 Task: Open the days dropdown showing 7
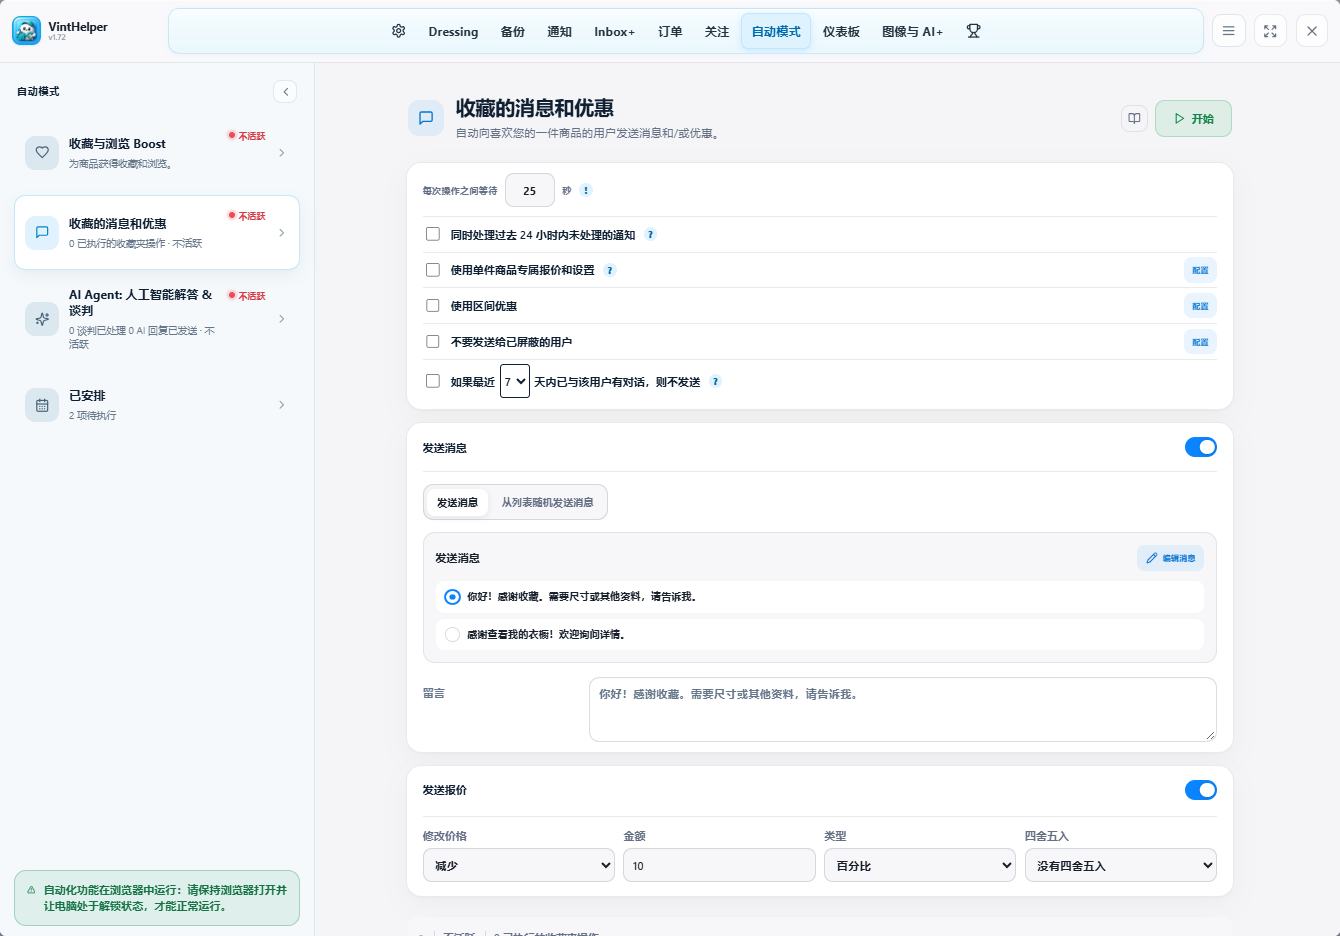(515, 381)
